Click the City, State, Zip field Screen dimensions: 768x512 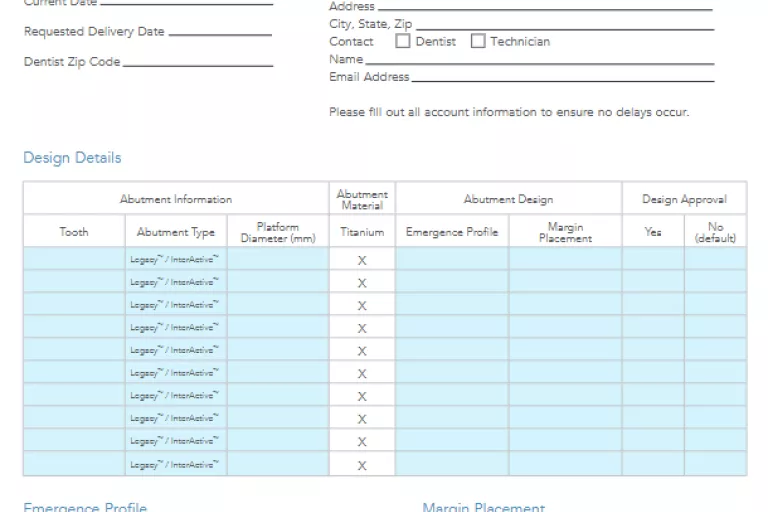coord(565,24)
